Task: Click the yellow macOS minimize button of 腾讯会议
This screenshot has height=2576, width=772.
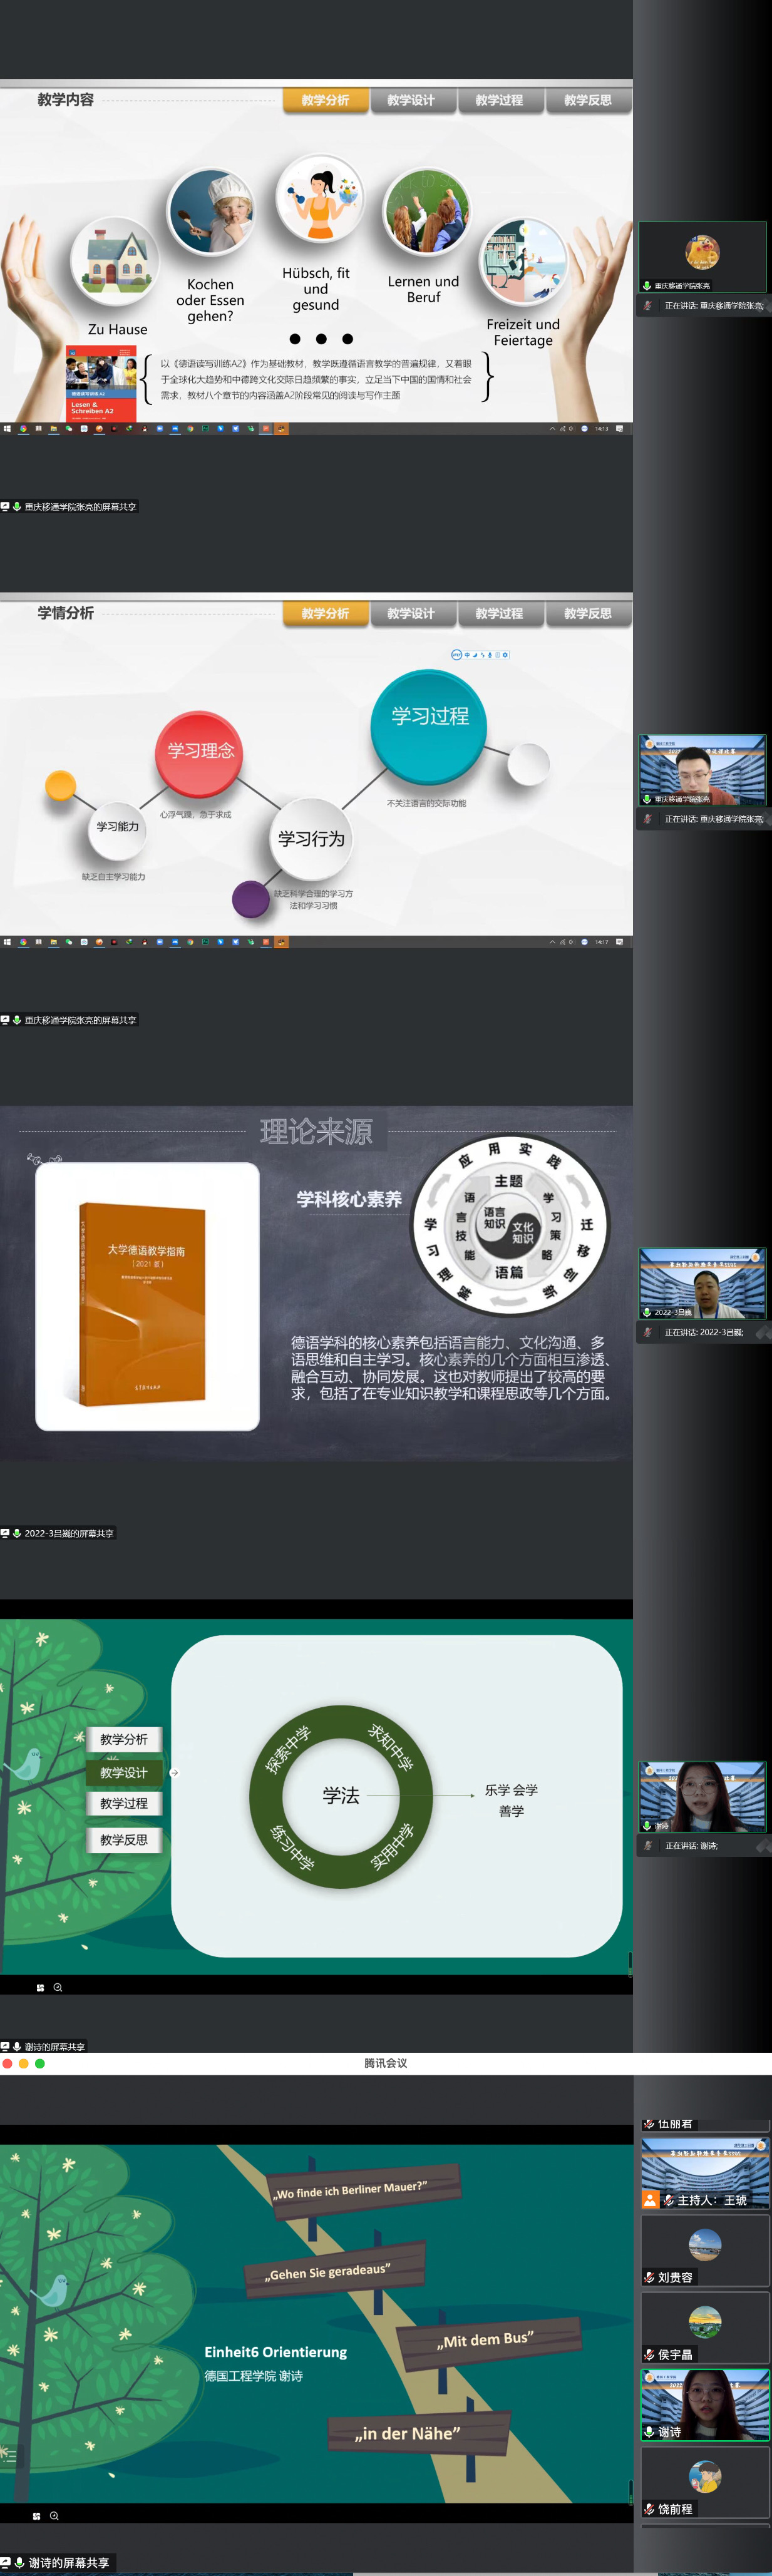Action: [24, 2063]
